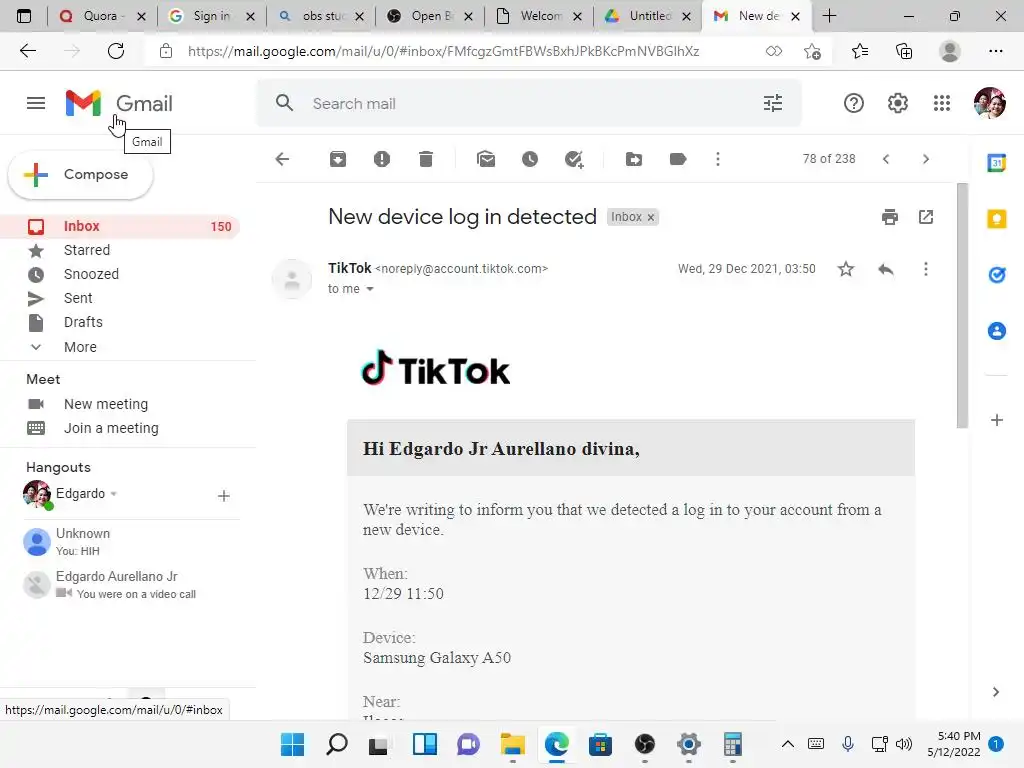Open Edgardo Aurellano Jr conversation
The height and width of the screenshot is (768, 1024).
pyautogui.click(x=131, y=585)
